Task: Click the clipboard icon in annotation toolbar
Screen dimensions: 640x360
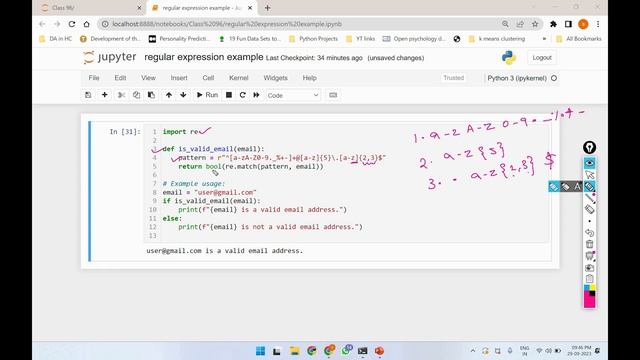Action: [589, 279]
